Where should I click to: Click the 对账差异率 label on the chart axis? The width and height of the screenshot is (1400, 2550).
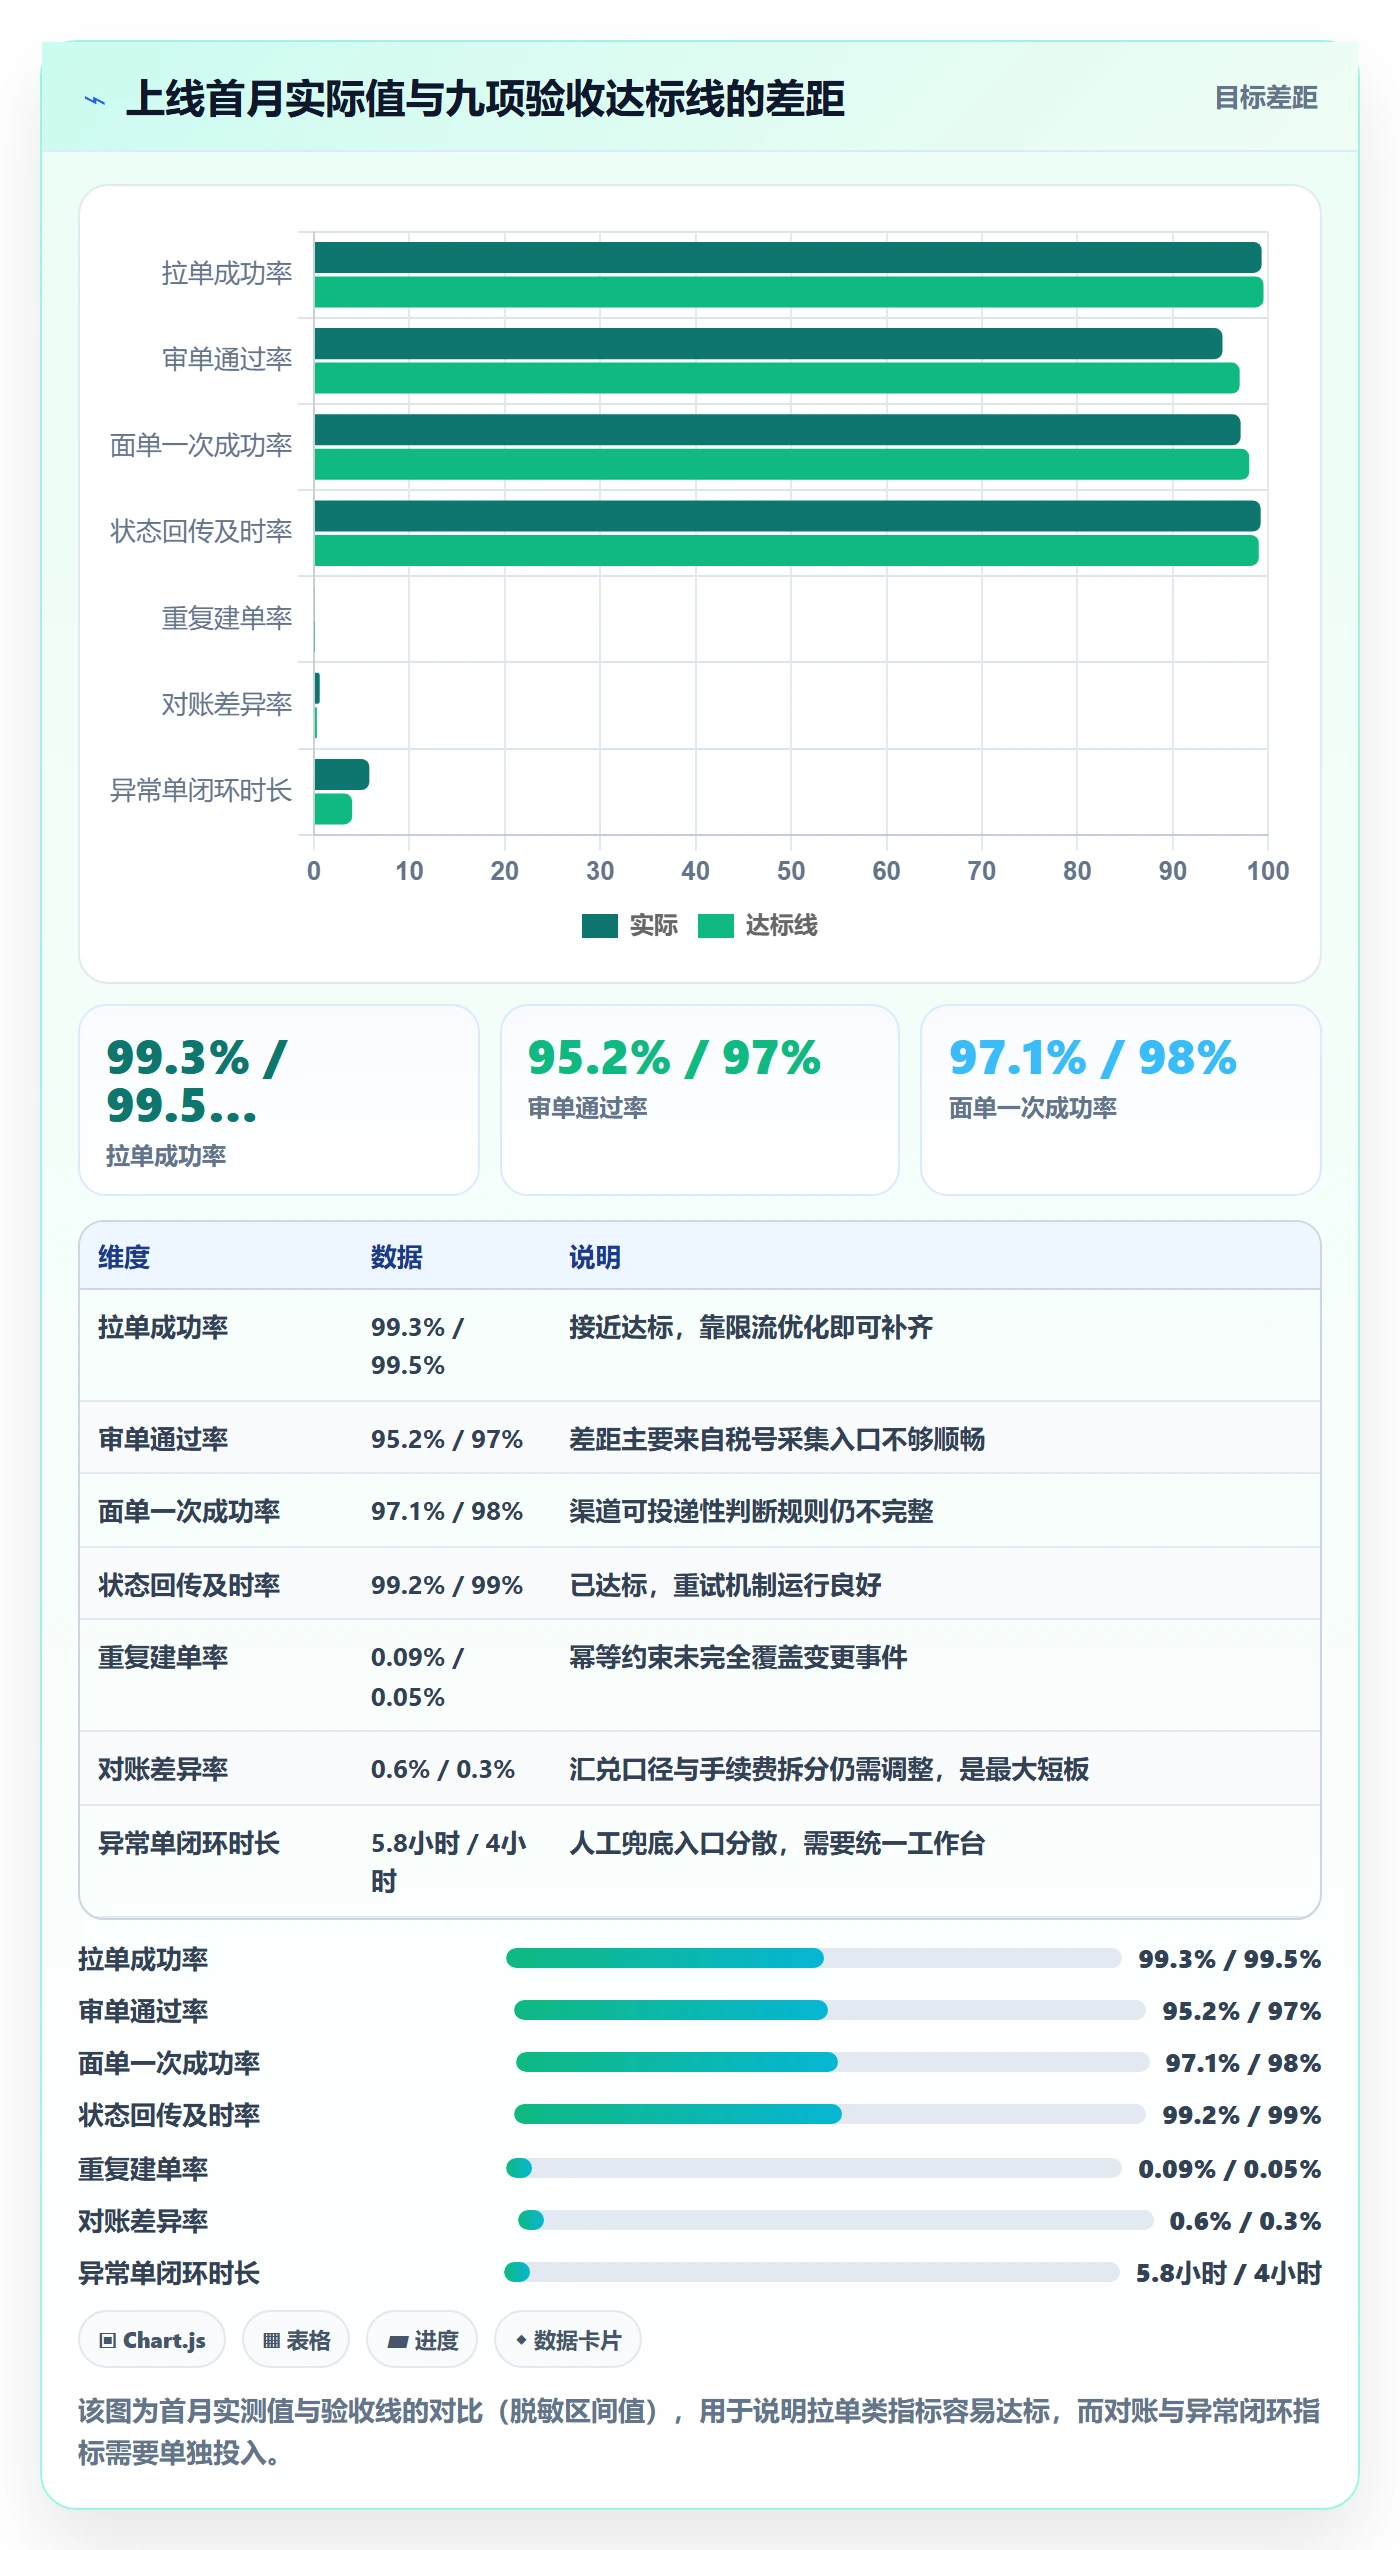pos(227,704)
